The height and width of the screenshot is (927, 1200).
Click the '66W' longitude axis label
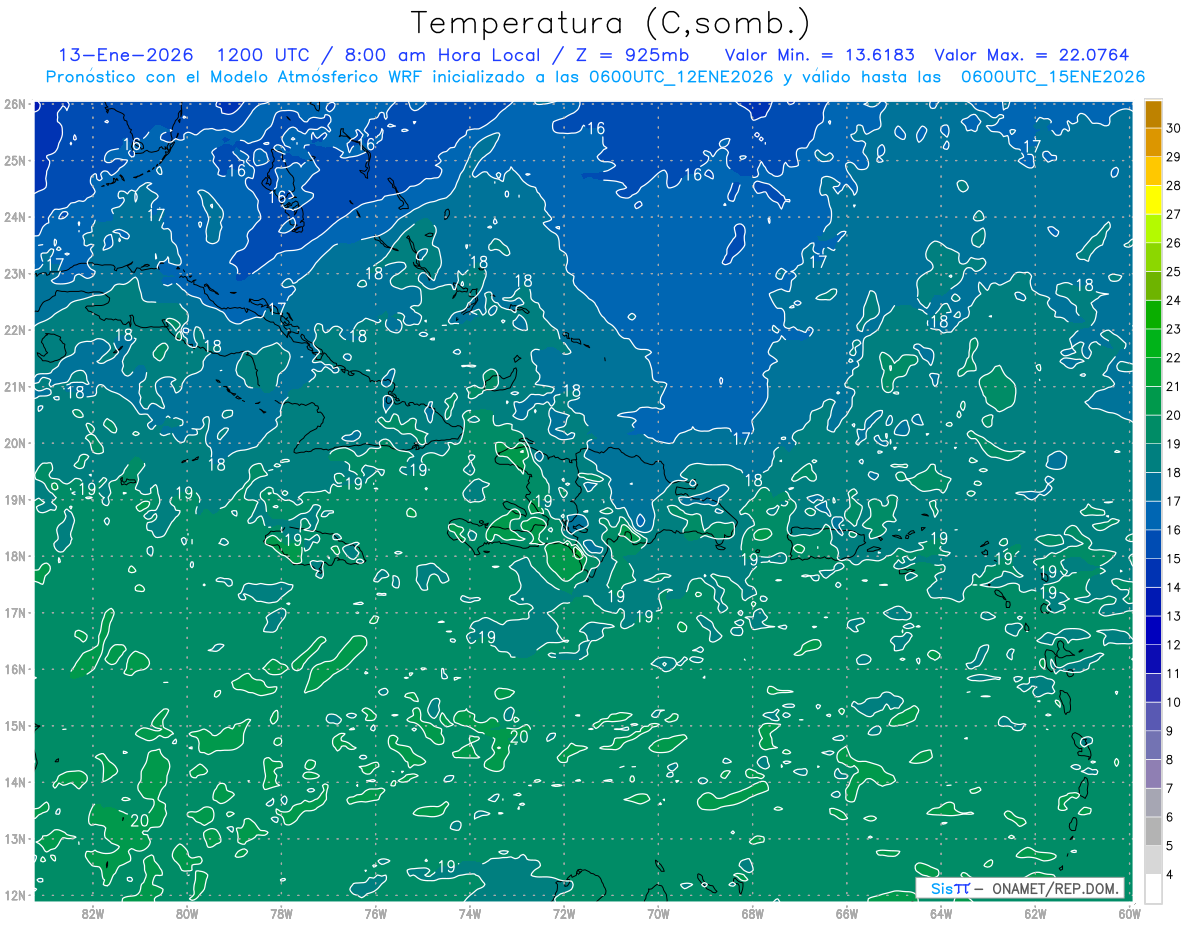(x=847, y=913)
